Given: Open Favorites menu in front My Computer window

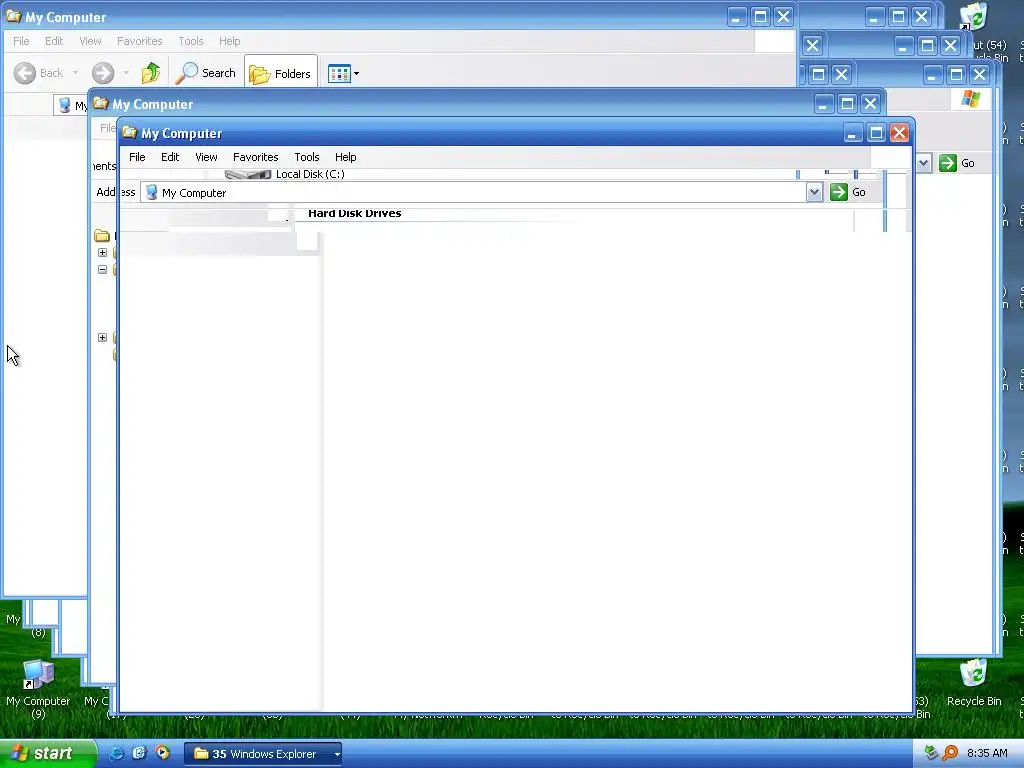Looking at the screenshot, I should pyautogui.click(x=255, y=157).
